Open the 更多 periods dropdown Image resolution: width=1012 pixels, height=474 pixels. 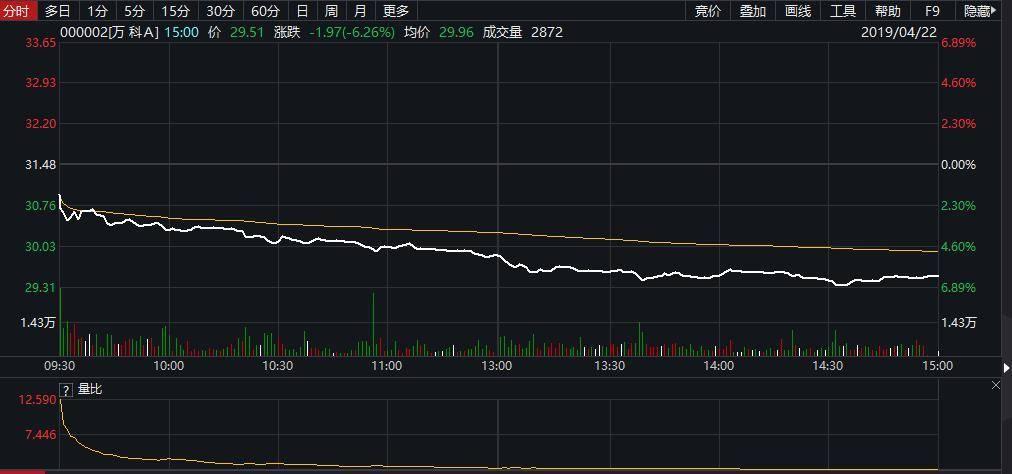(396, 11)
